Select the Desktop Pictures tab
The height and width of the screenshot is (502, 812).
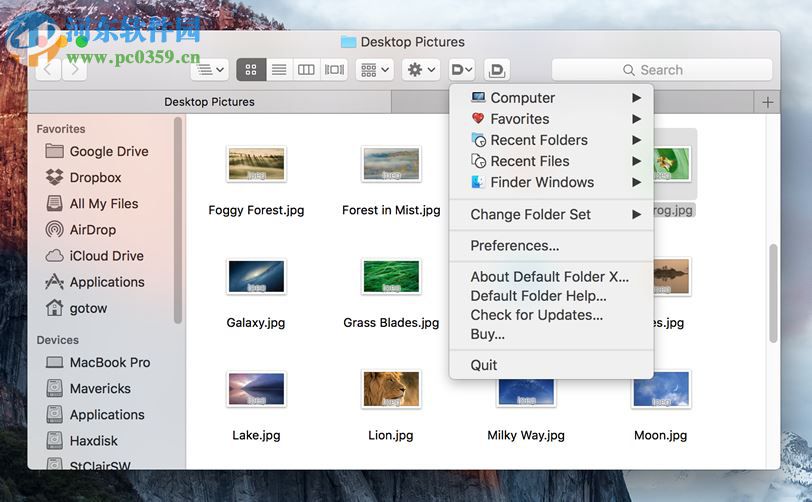[209, 102]
